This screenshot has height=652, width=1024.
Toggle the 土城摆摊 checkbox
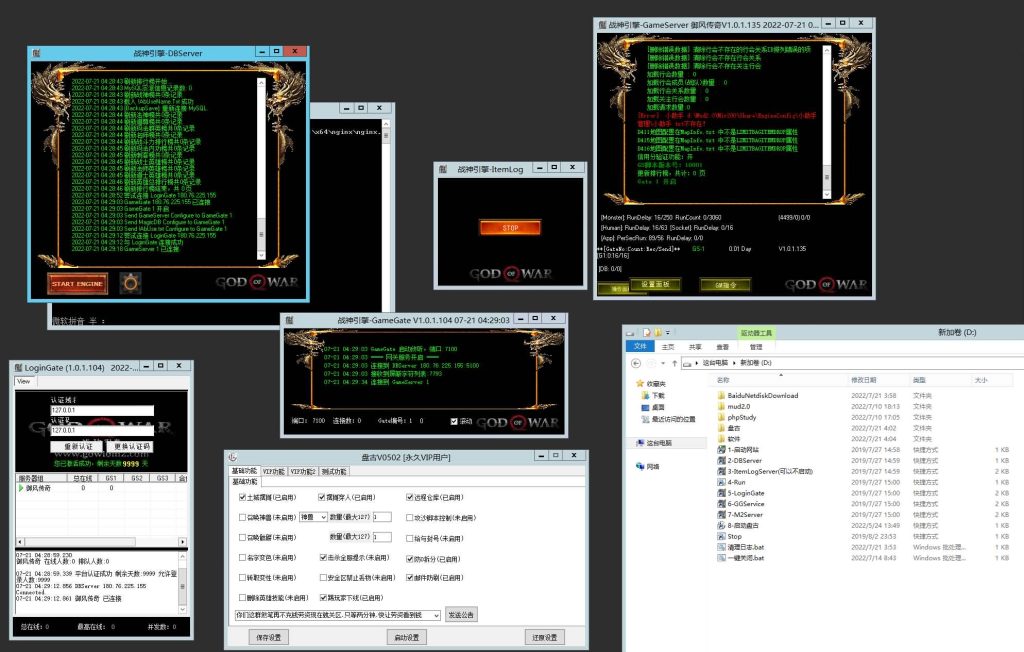coord(243,497)
